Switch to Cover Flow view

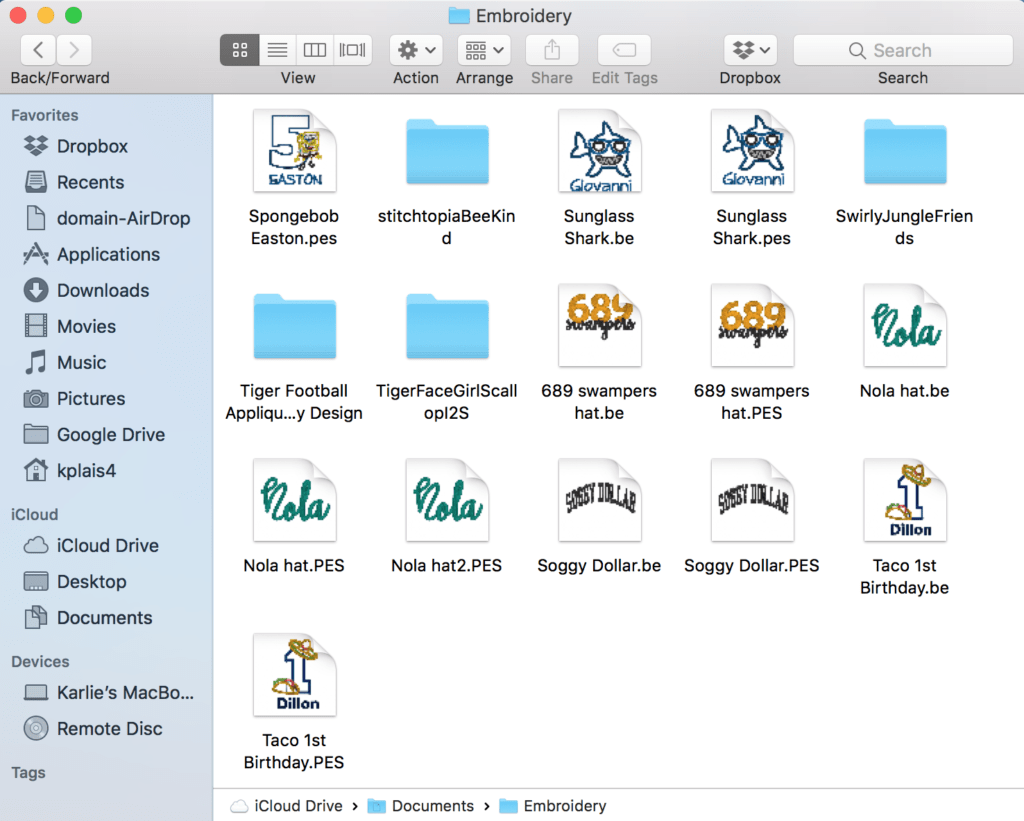coord(352,50)
